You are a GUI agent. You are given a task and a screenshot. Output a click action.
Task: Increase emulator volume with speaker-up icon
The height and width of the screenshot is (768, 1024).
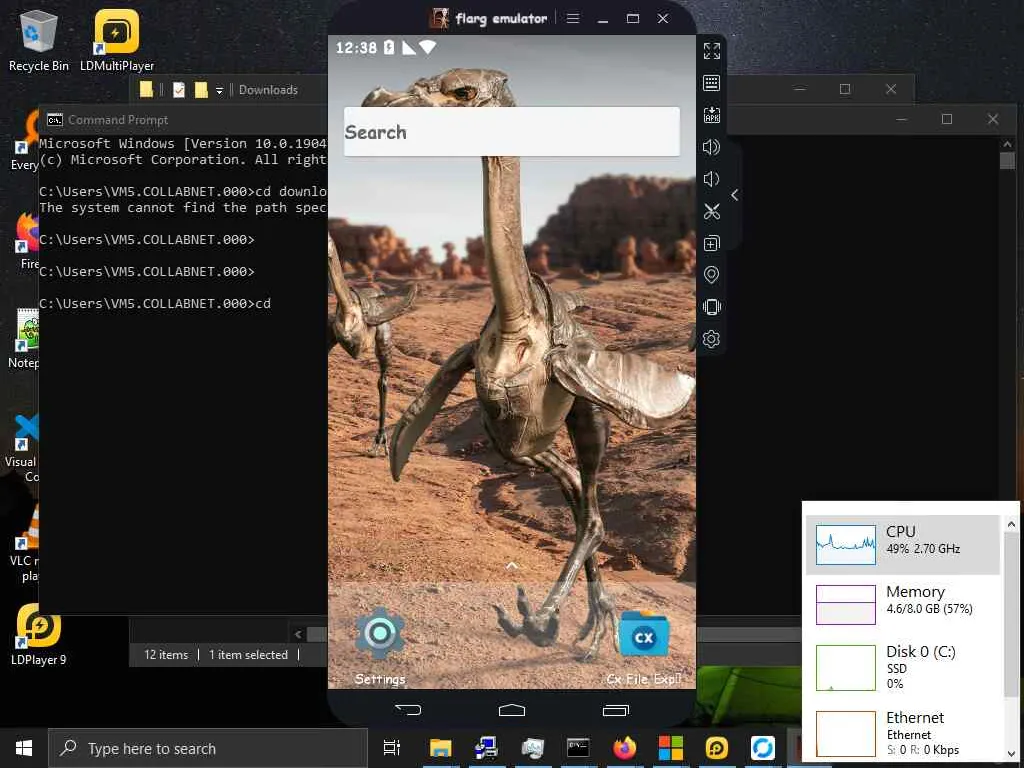click(711, 147)
